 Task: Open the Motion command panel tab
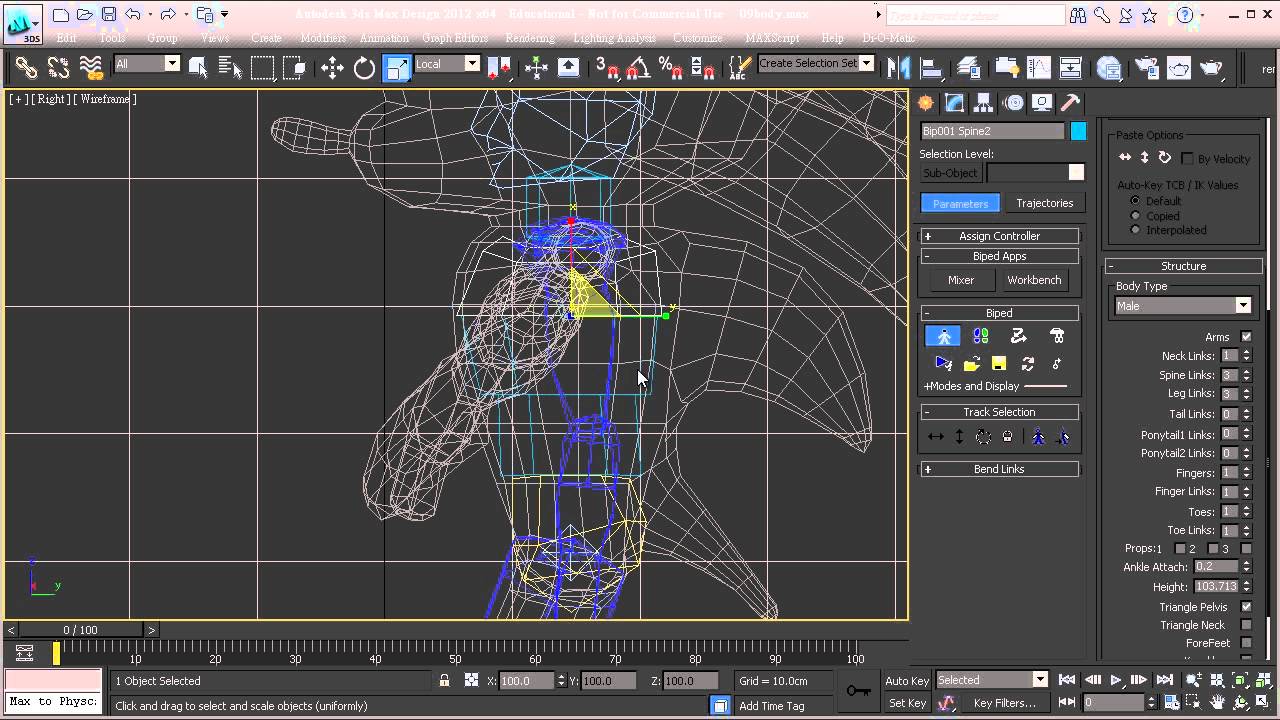click(x=1013, y=103)
